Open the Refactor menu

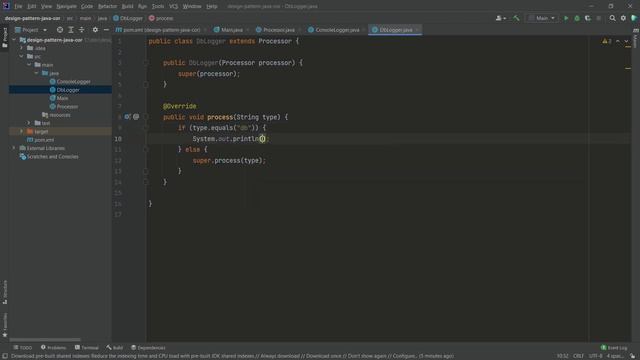point(107,6)
